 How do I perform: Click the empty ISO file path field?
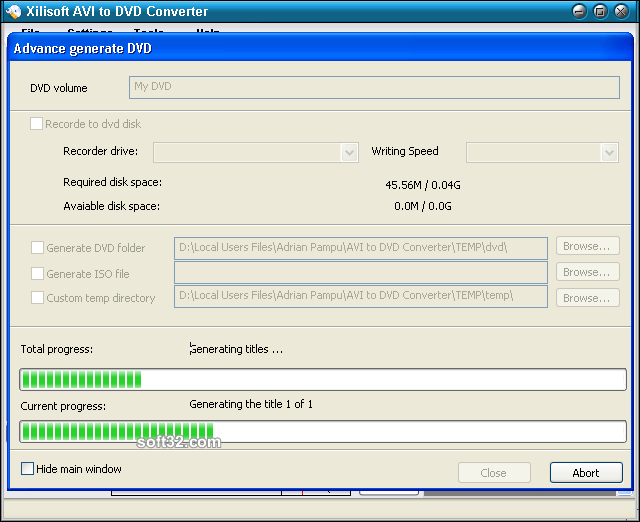(361, 273)
